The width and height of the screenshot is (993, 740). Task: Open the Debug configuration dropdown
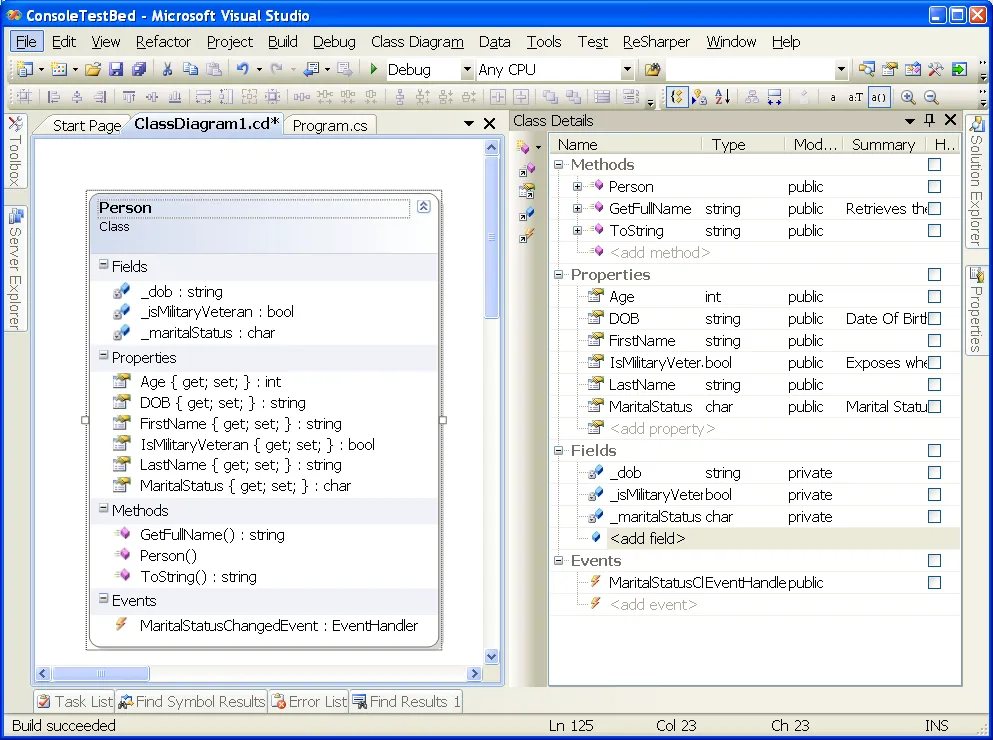tap(467, 70)
